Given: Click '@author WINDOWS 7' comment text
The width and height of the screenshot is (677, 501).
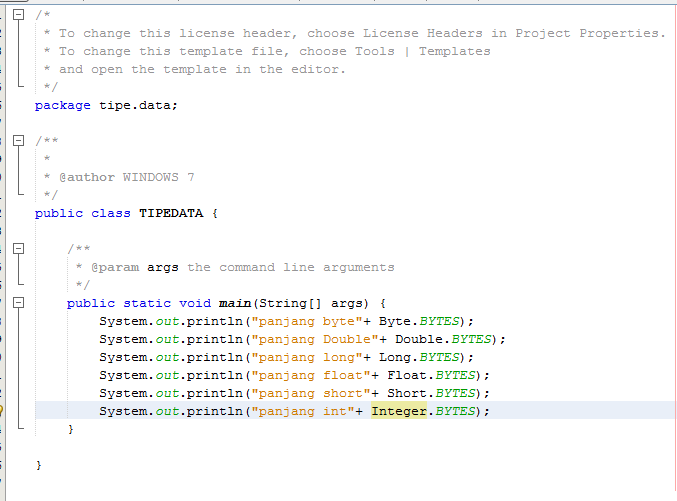Looking at the screenshot, I should tap(127, 178).
